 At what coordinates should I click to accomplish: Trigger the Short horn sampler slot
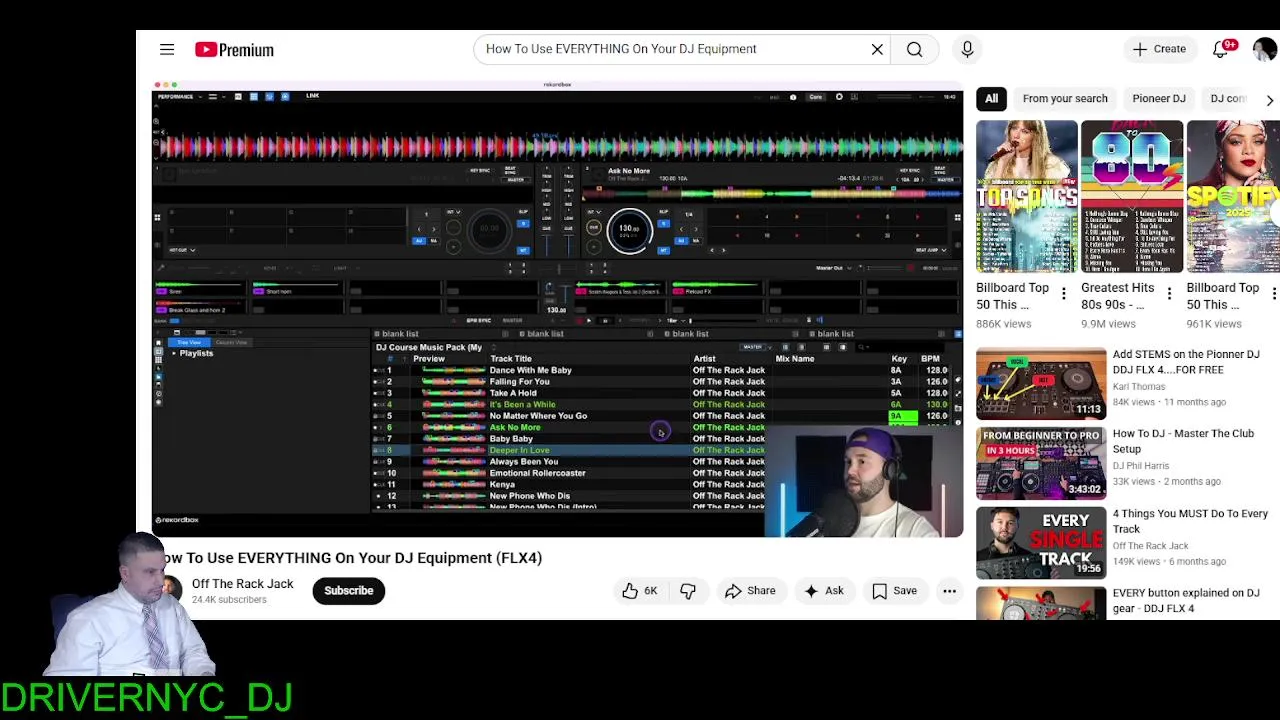[298, 289]
